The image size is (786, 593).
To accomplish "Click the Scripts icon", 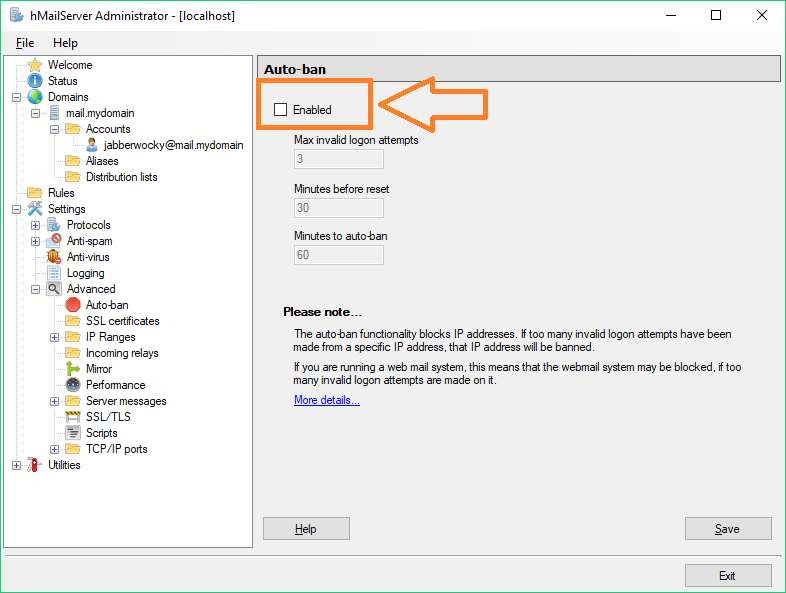I will click(x=73, y=433).
